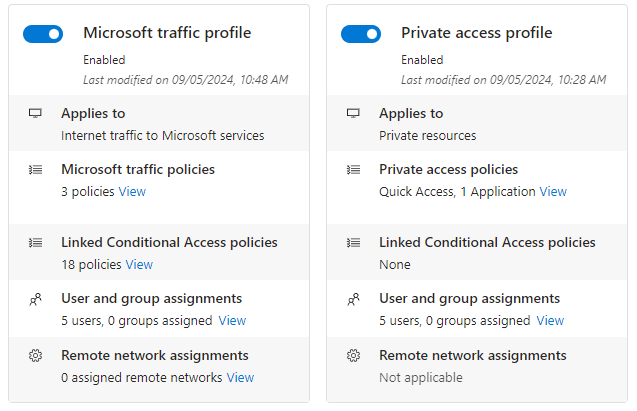Click list icon by Private Linked Conditional Access
This screenshot has width=637, height=411.
pos(353,242)
